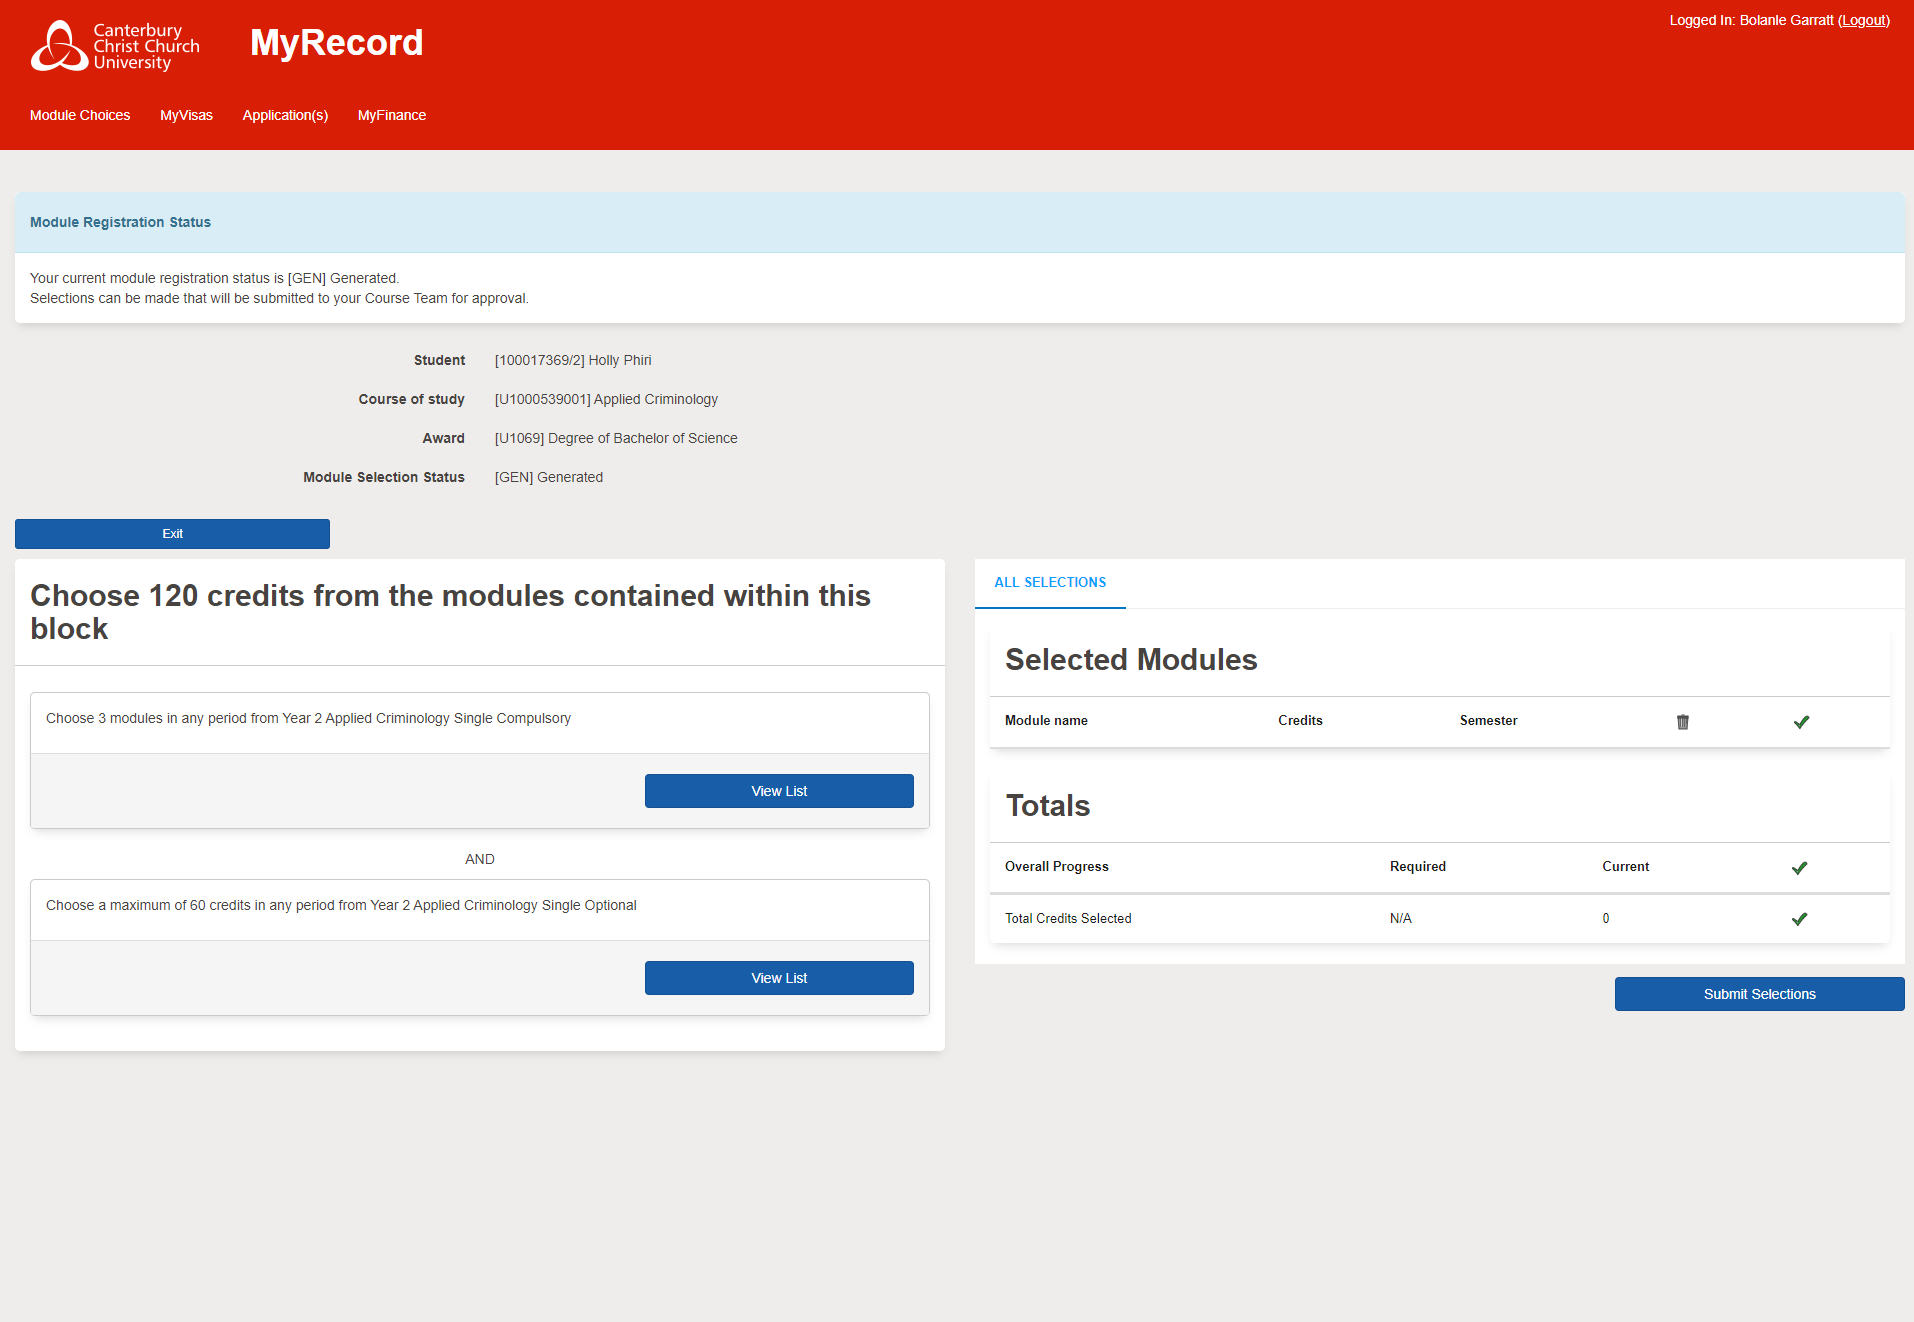Click the Selected Modules heading
This screenshot has height=1322, width=1914.
pos(1131,660)
